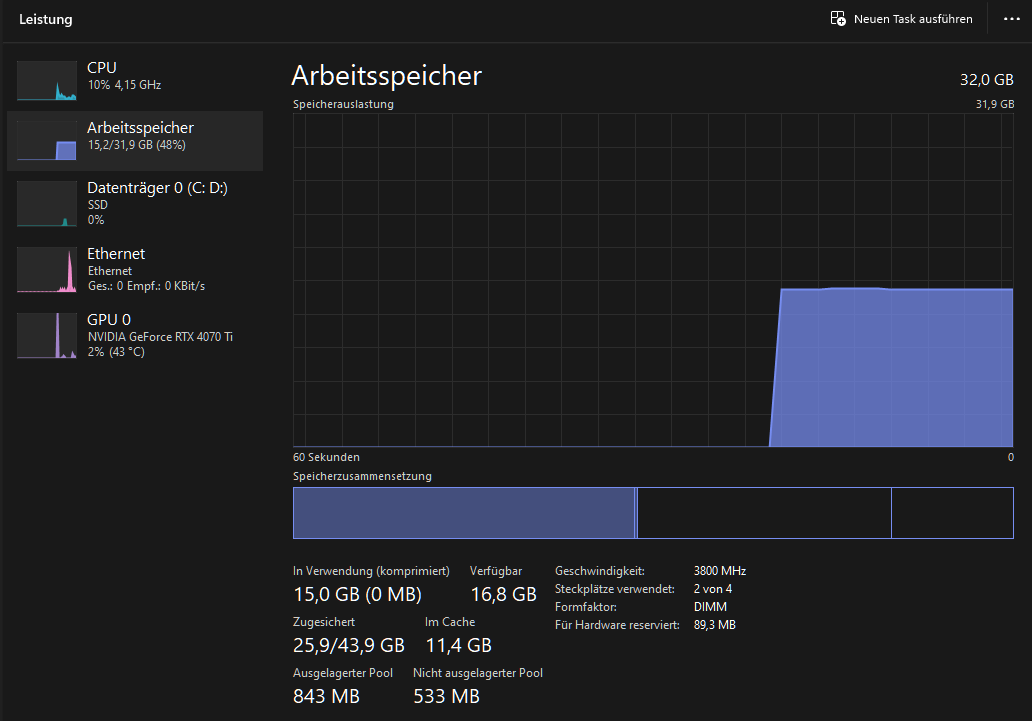This screenshot has width=1032, height=721.
Task: Click the 533 MB non-paged pool value
Action: pyautogui.click(x=446, y=696)
